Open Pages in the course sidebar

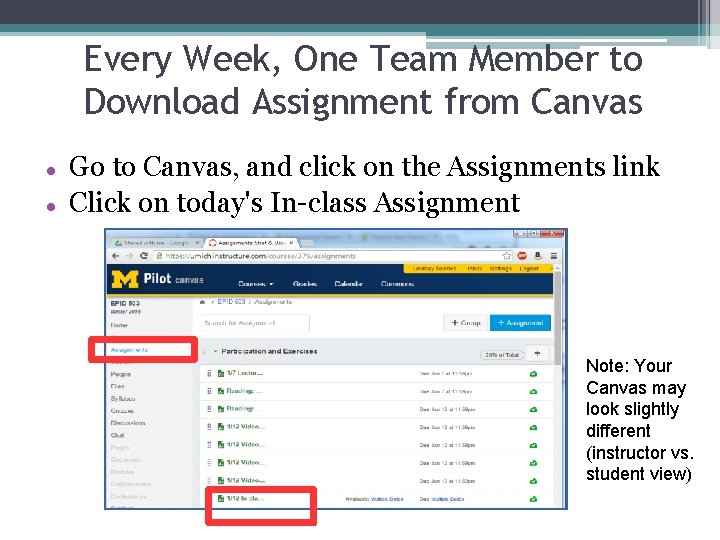tap(120, 447)
